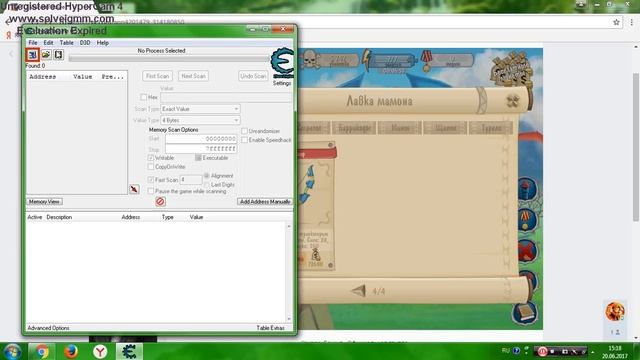Toggle the Hex checkbox

[143, 97]
